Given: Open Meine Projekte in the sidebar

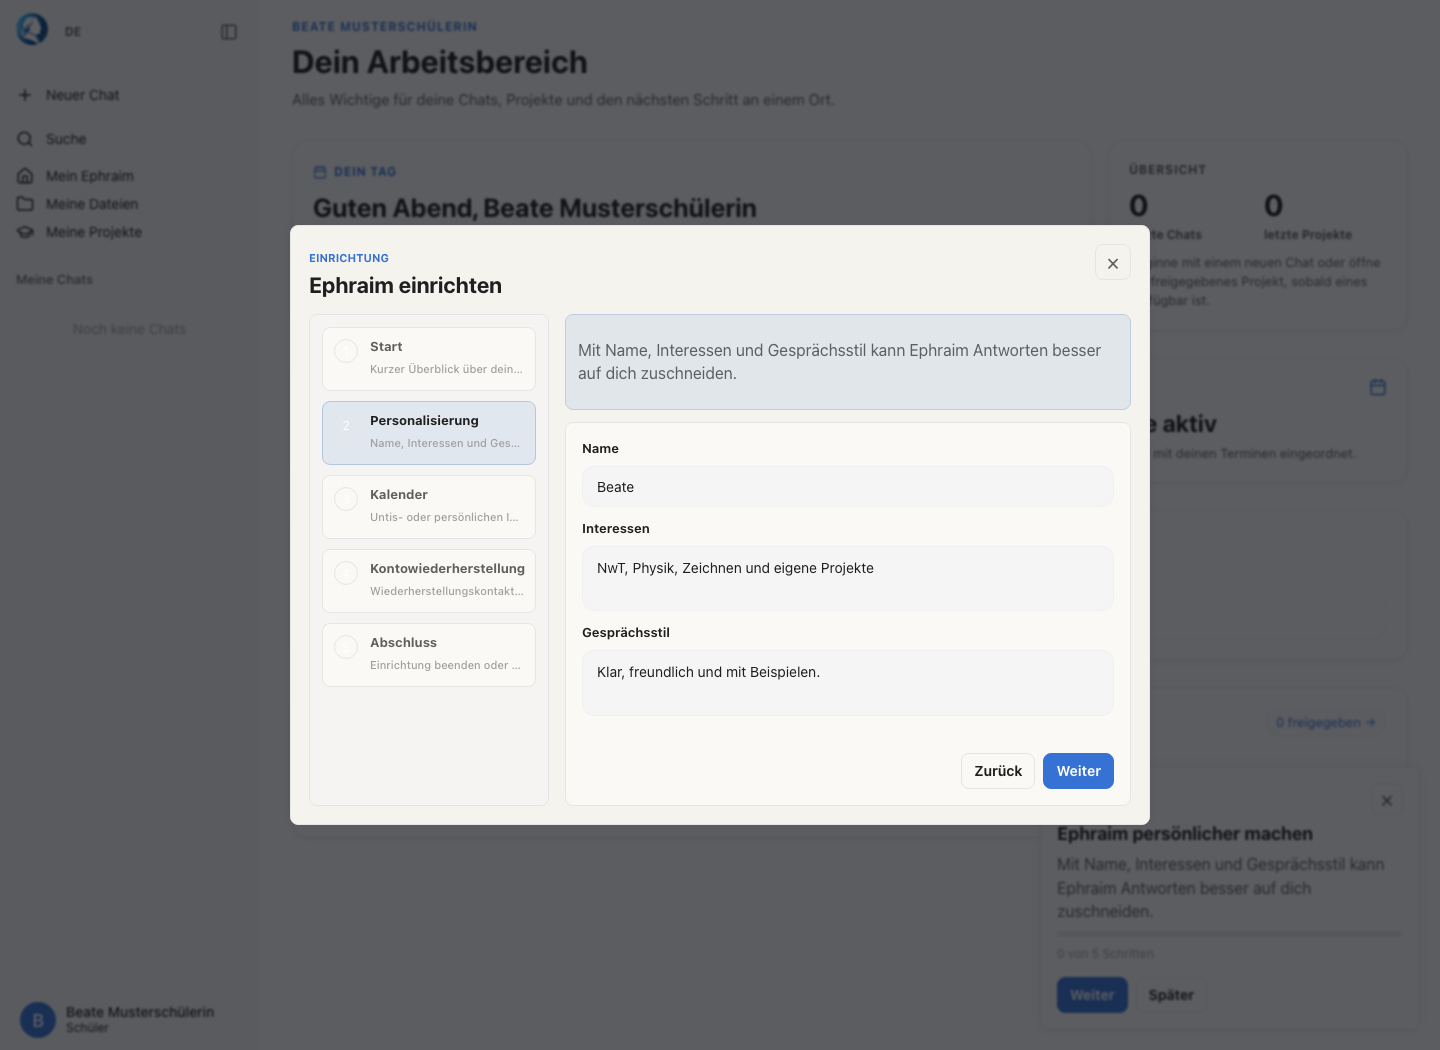Looking at the screenshot, I should [x=130, y=232].
